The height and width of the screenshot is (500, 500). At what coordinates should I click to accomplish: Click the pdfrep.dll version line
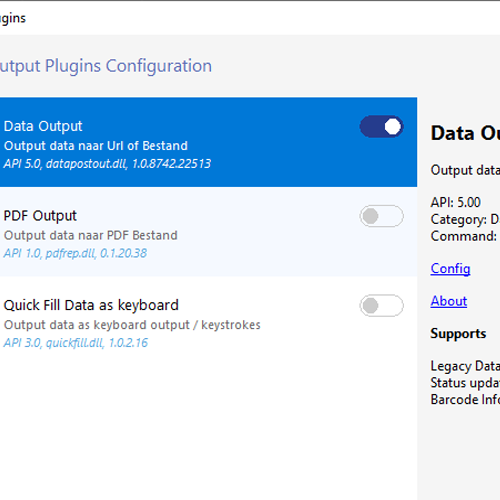coord(75,253)
